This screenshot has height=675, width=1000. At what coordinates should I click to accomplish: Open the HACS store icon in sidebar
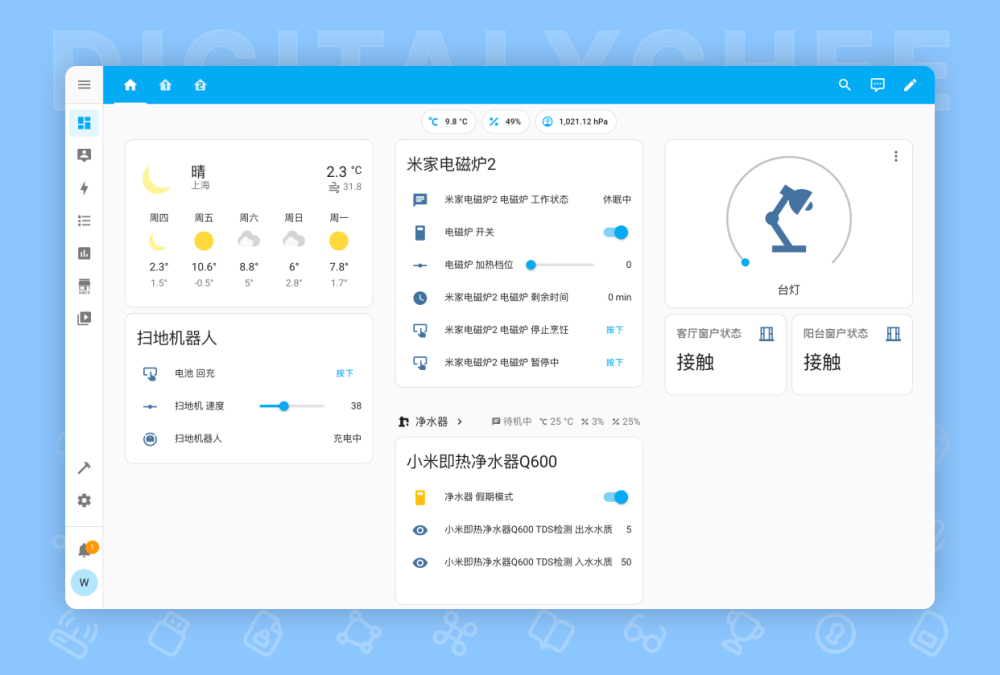84,286
